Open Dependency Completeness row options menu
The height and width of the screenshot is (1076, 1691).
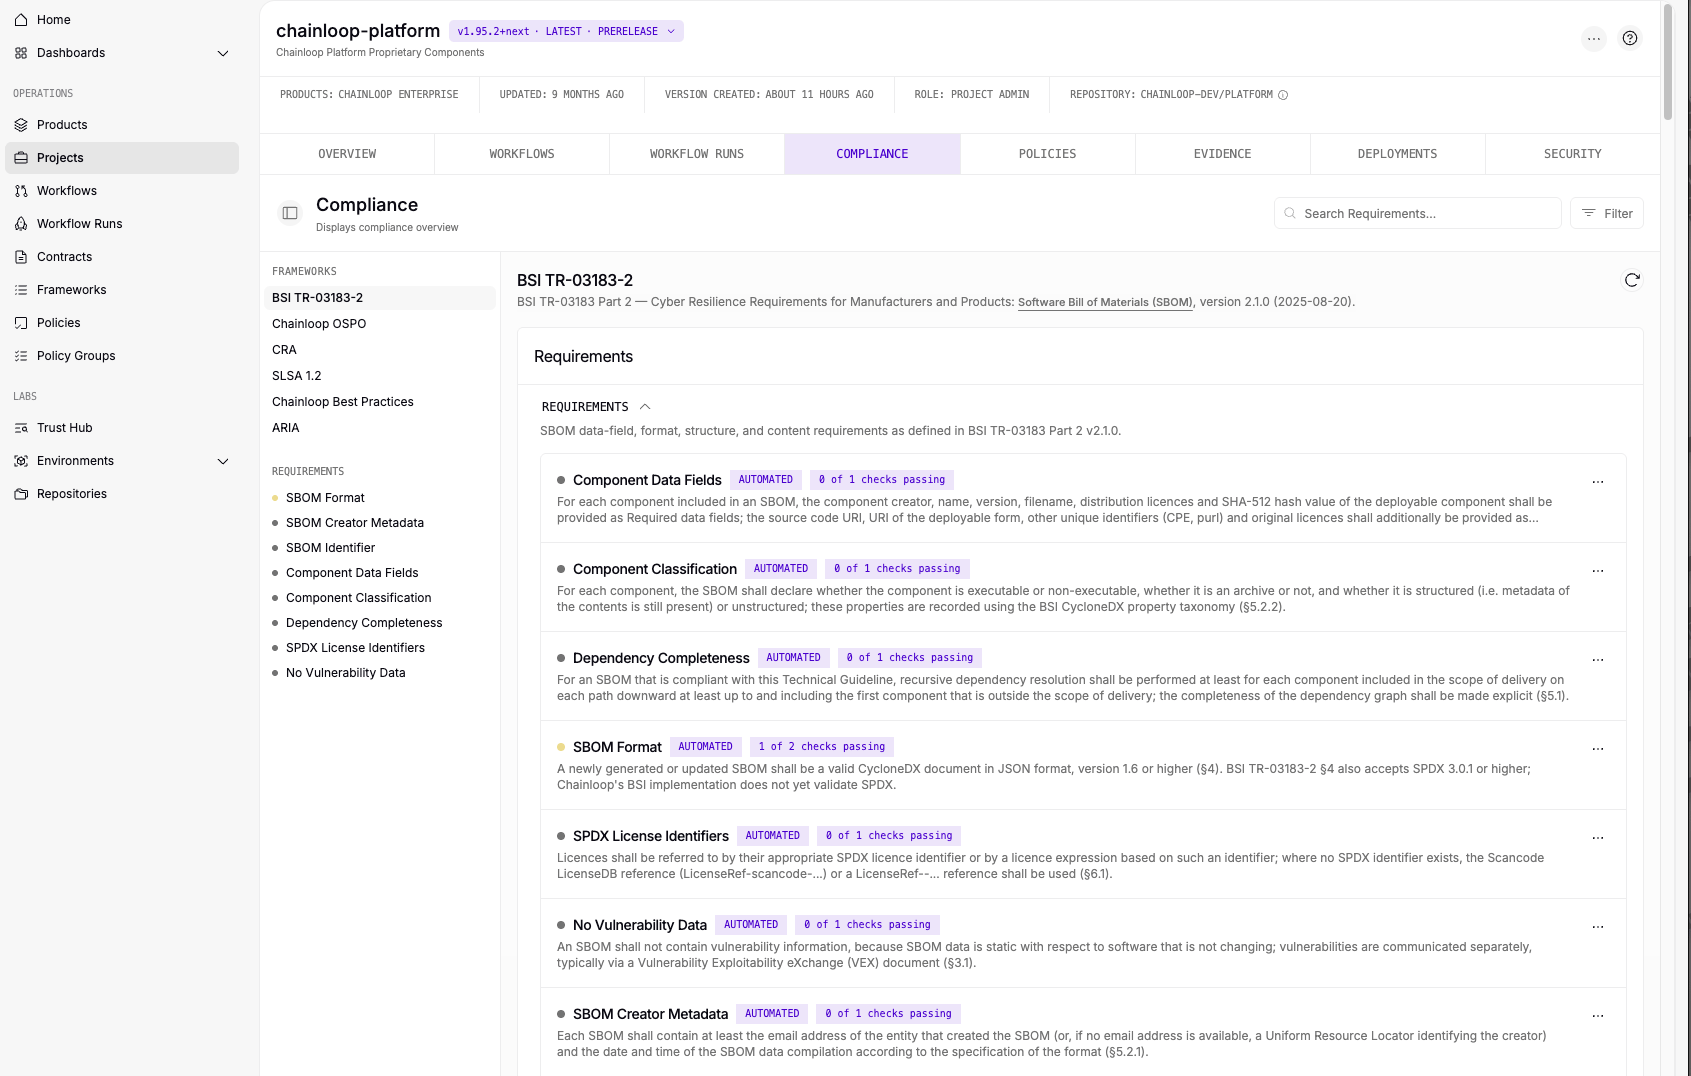(x=1598, y=660)
